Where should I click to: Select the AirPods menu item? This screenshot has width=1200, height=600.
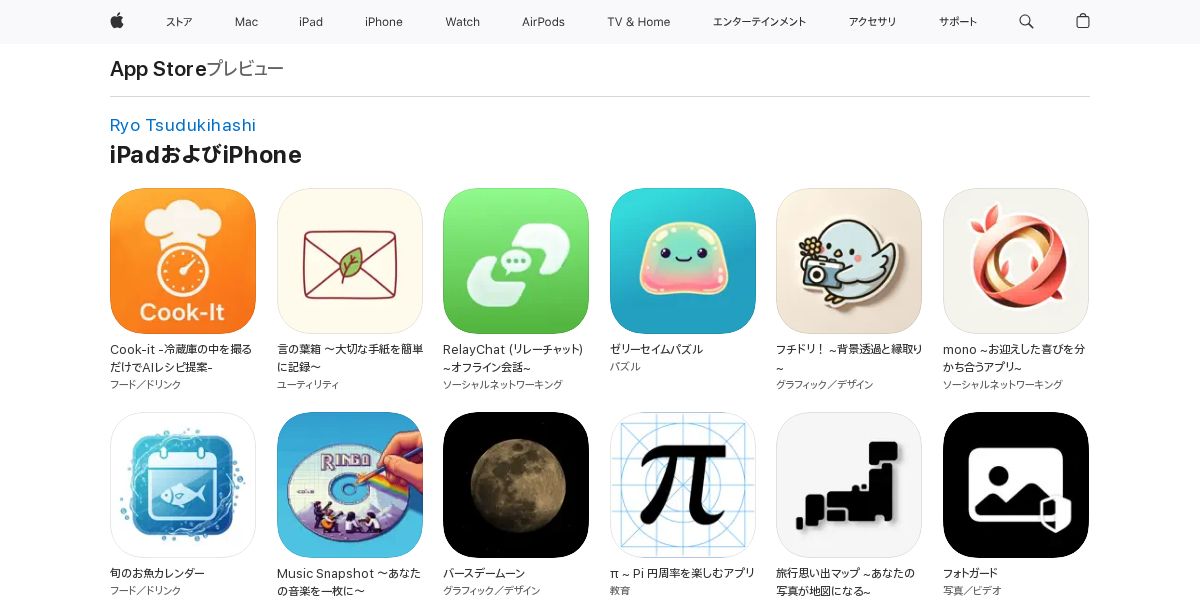coord(543,22)
